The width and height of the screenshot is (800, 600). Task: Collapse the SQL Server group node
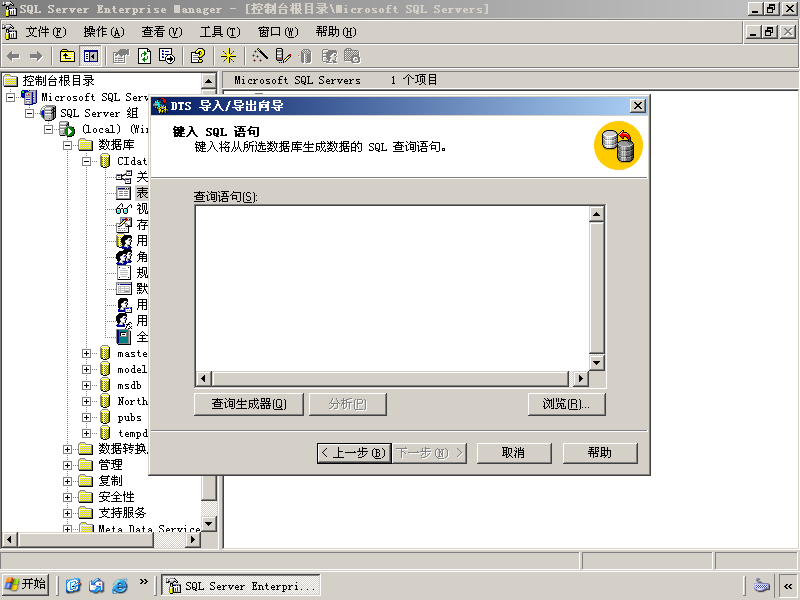pyautogui.click(x=30, y=113)
